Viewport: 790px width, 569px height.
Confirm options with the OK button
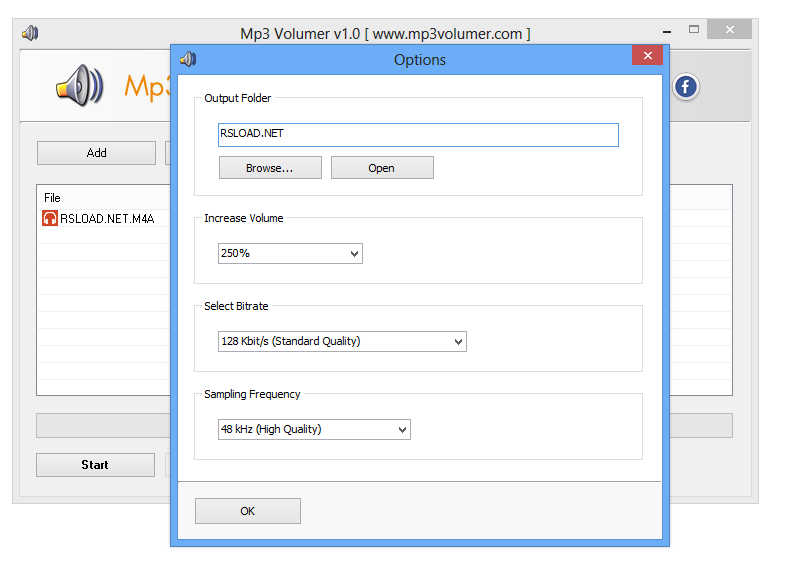248,511
